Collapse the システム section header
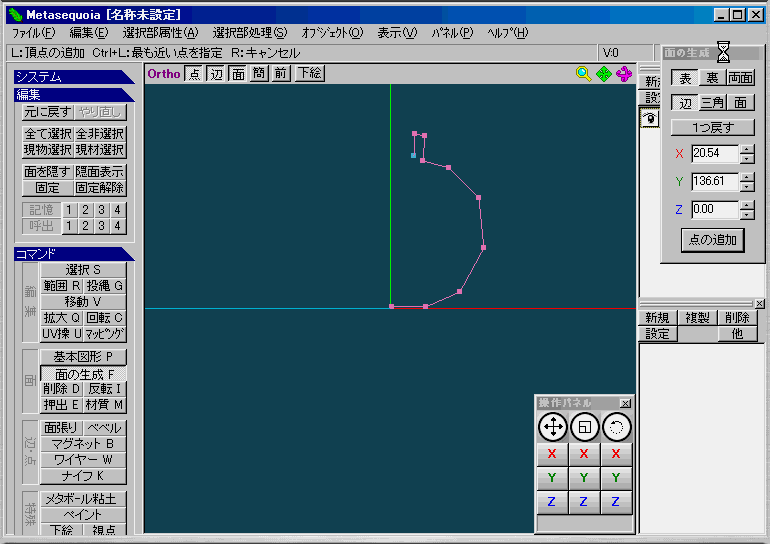Viewport: 770px width, 545px height. (74, 77)
